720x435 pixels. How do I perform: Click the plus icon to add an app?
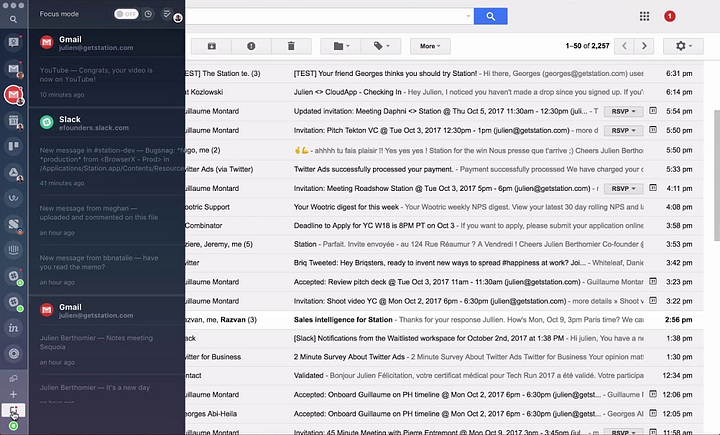(x=14, y=395)
